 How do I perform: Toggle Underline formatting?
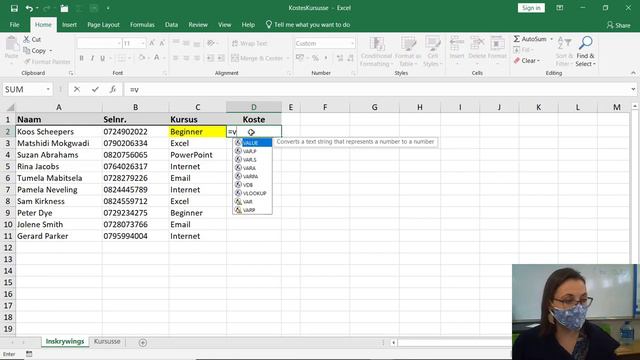pos(102,58)
